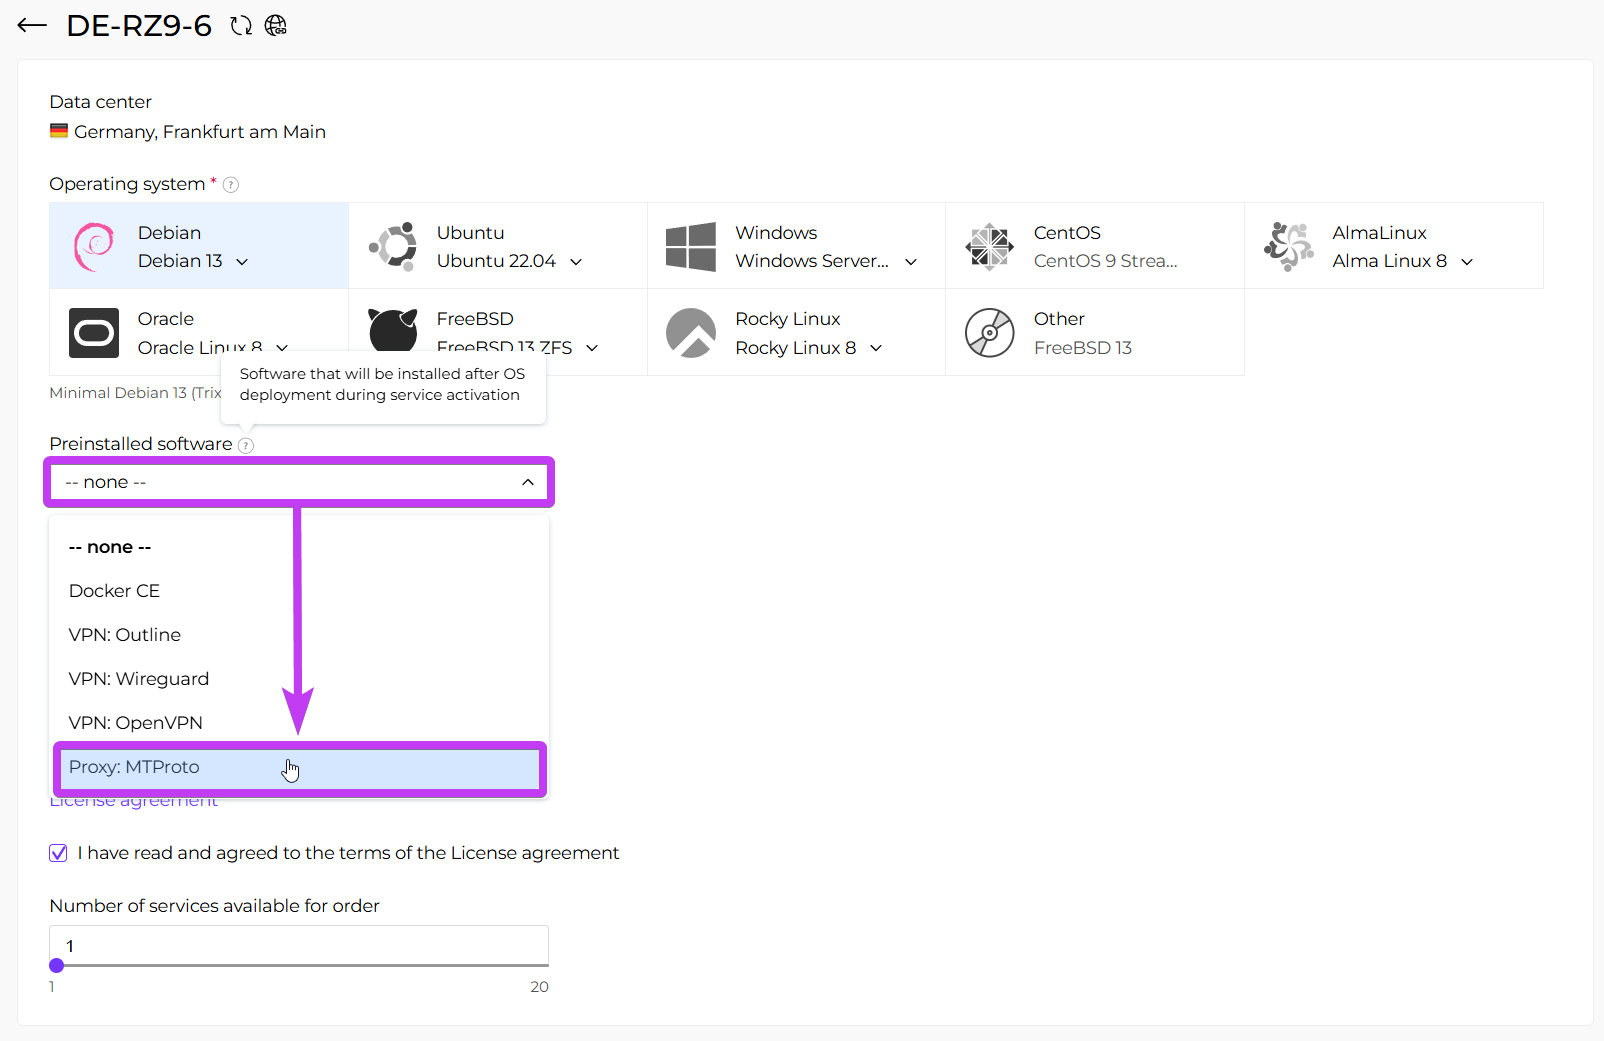Click the number of services input field
Viewport: 1604px width, 1041px height.
pyautogui.click(x=299, y=945)
